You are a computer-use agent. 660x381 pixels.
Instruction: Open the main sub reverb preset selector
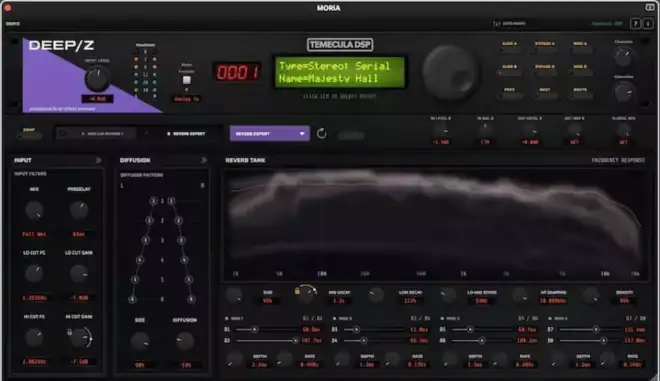96,133
